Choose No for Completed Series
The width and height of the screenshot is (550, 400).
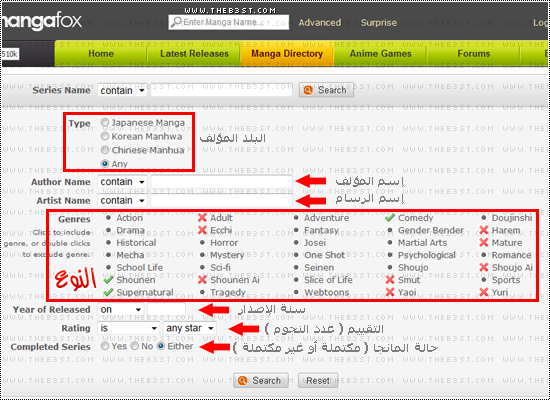pyautogui.click(x=134, y=346)
